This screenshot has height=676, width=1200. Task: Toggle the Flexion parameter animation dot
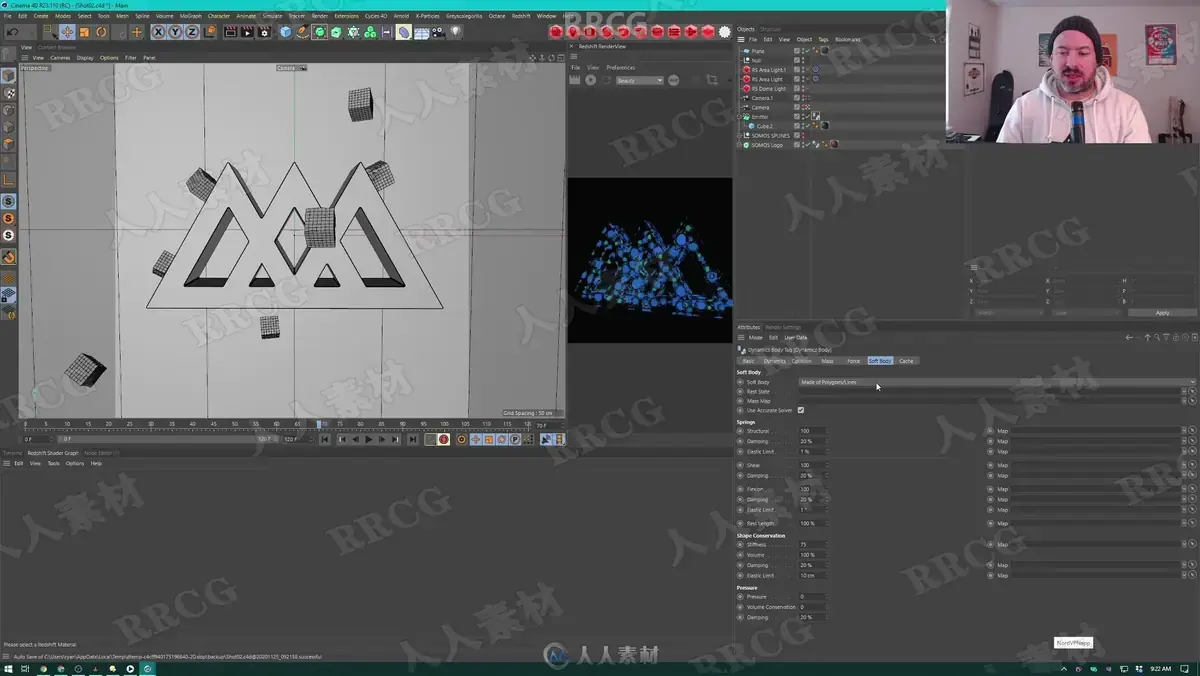(x=741, y=489)
